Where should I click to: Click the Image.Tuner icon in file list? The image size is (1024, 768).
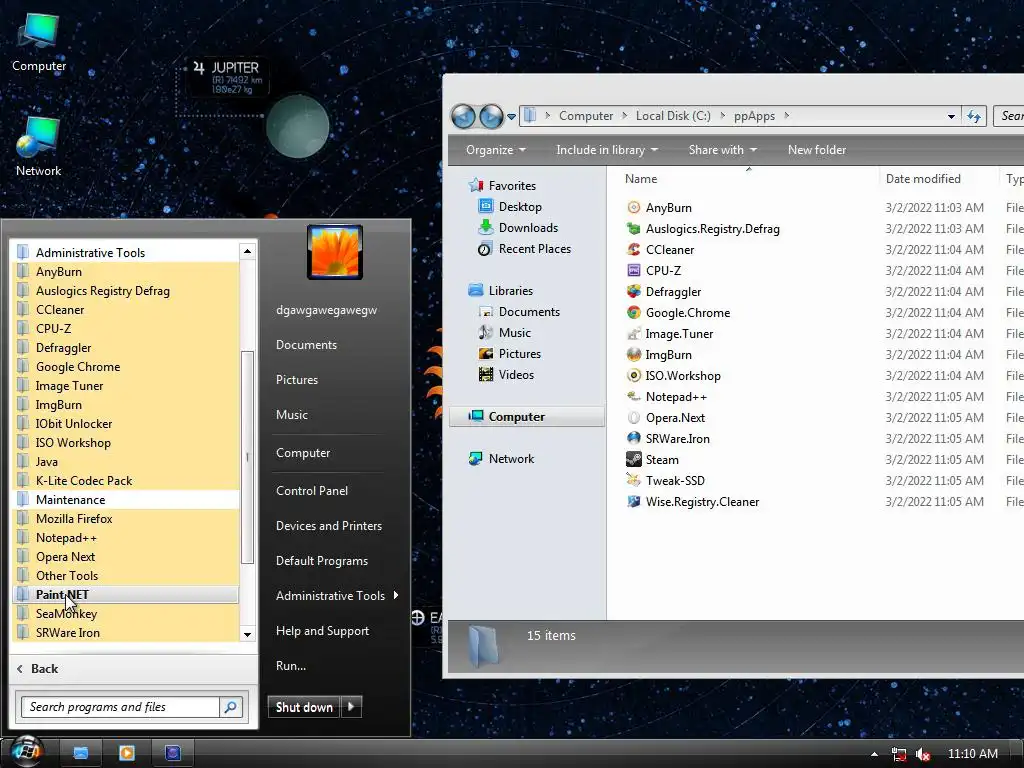tap(633, 334)
